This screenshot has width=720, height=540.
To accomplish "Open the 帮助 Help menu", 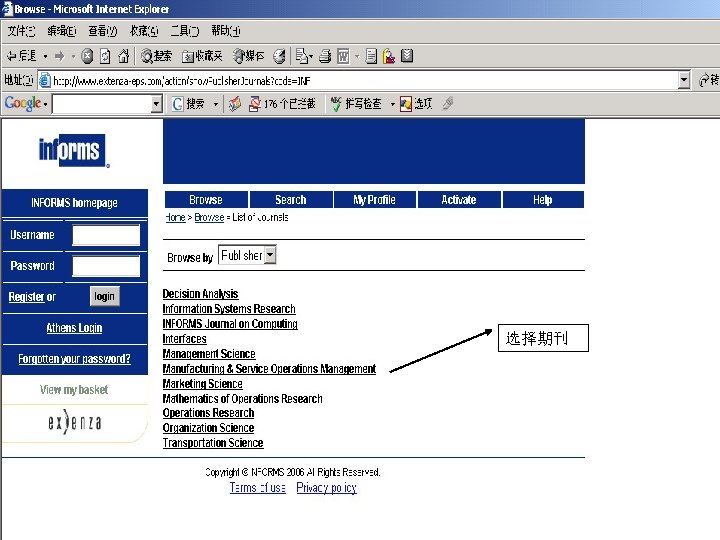I will pos(225,31).
